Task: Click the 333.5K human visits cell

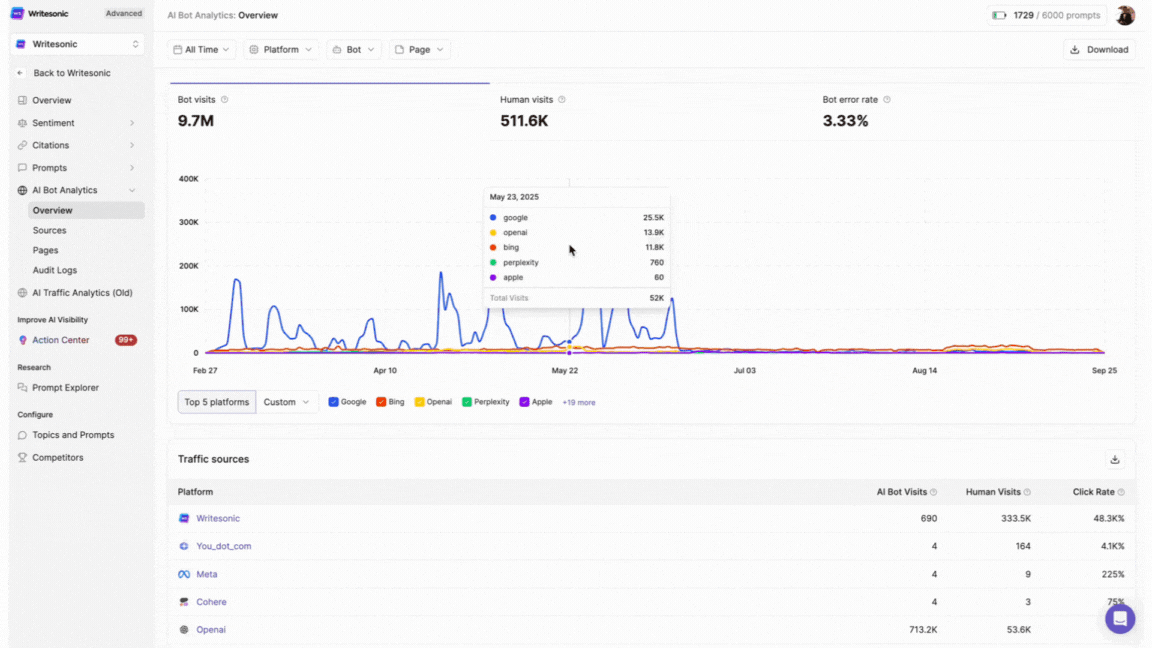Action: tap(1015, 518)
